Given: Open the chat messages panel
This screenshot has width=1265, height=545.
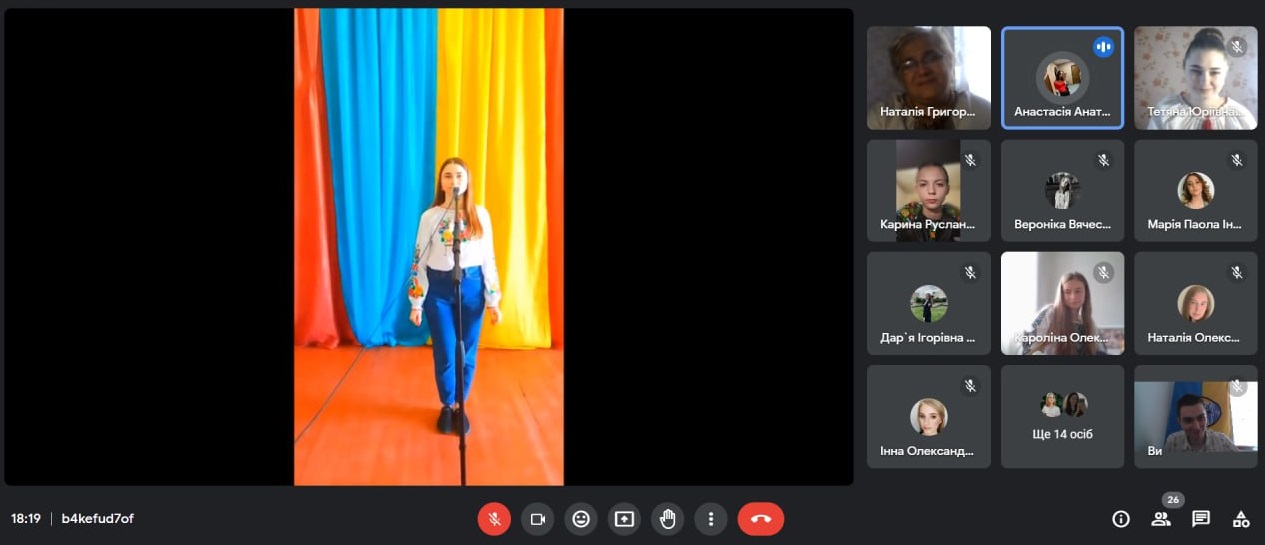Looking at the screenshot, I should (1201, 519).
